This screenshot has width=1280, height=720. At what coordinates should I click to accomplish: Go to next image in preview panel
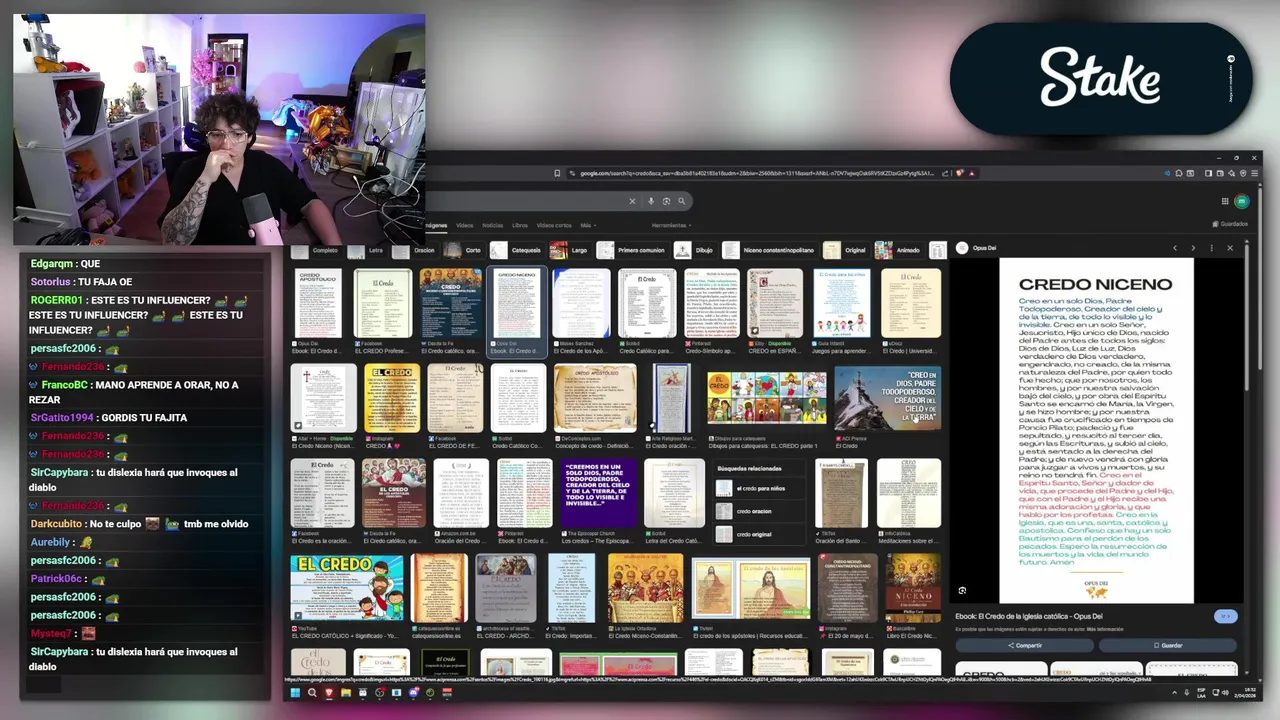tap(1193, 248)
